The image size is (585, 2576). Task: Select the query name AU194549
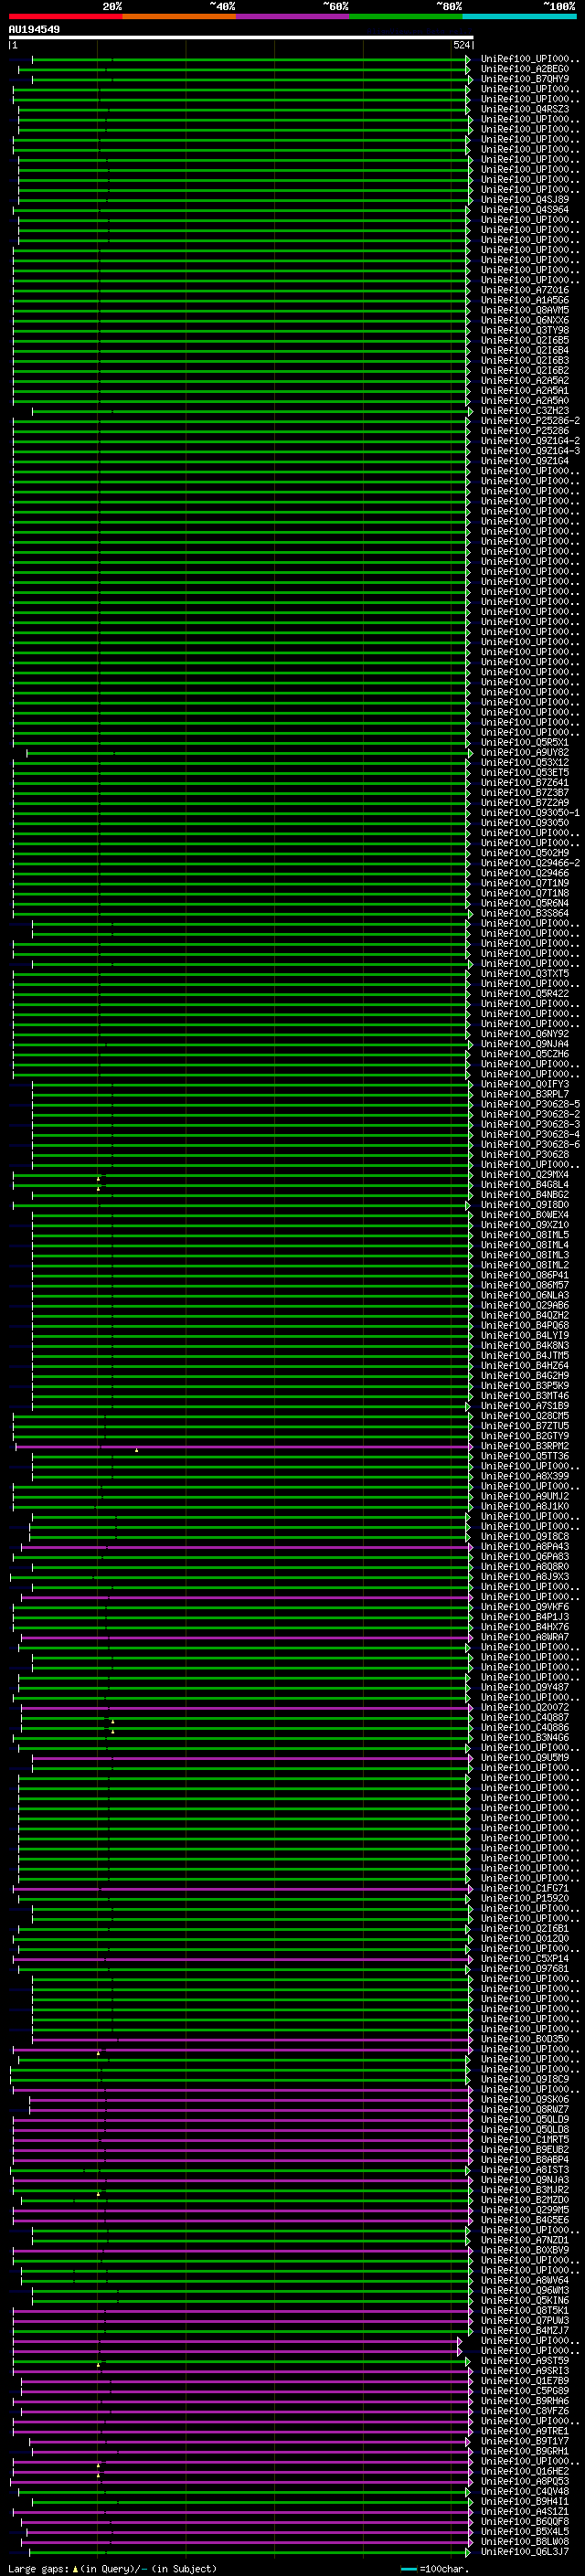[x=34, y=30]
